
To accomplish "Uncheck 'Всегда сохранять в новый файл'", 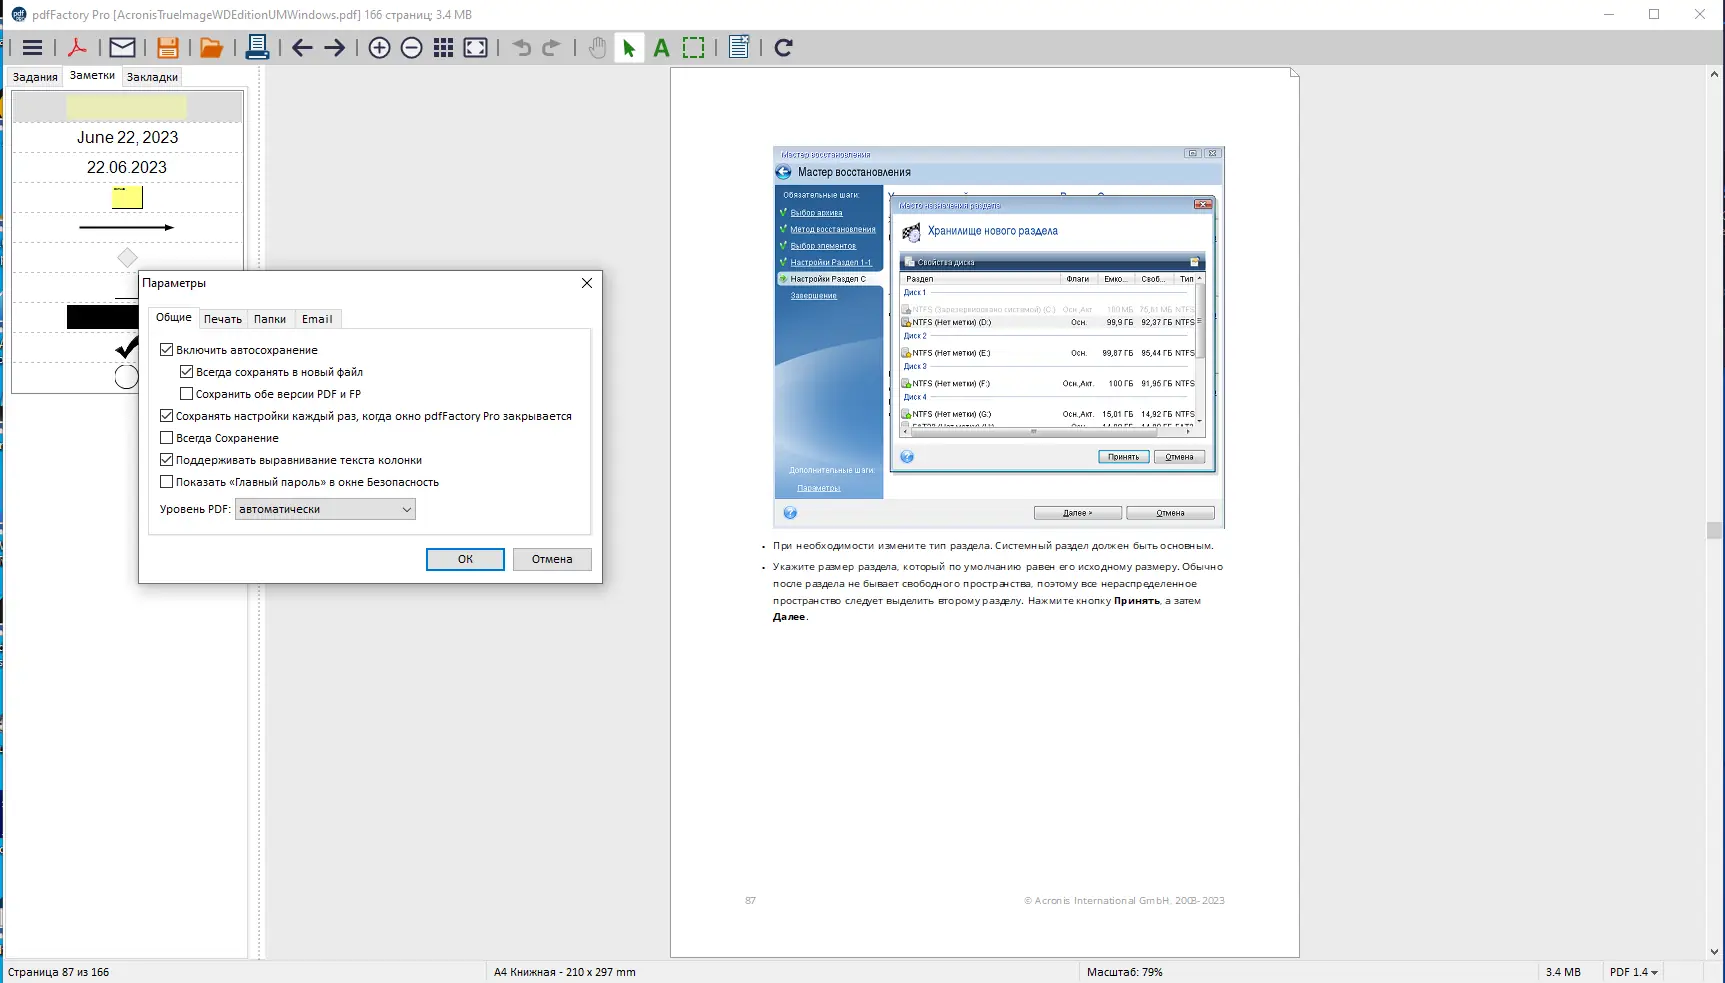I will pyautogui.click(x=186, y=372).
